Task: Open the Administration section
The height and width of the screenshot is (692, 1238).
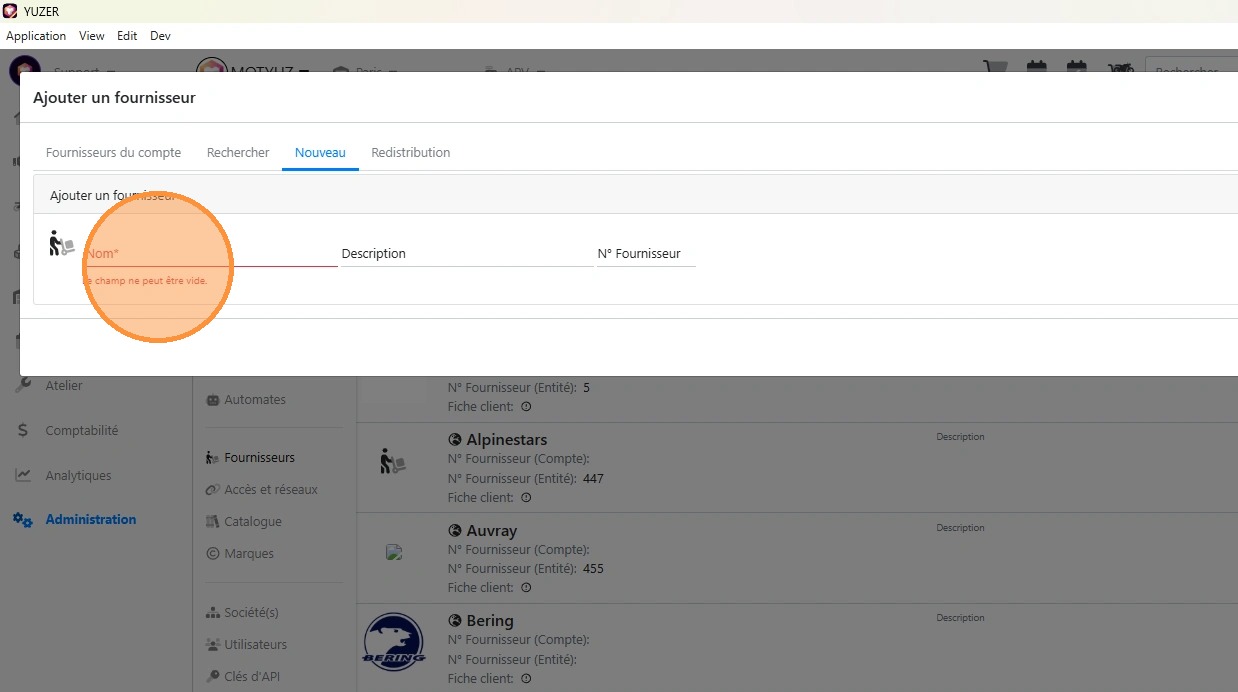Action: click(x=91, y=520)
